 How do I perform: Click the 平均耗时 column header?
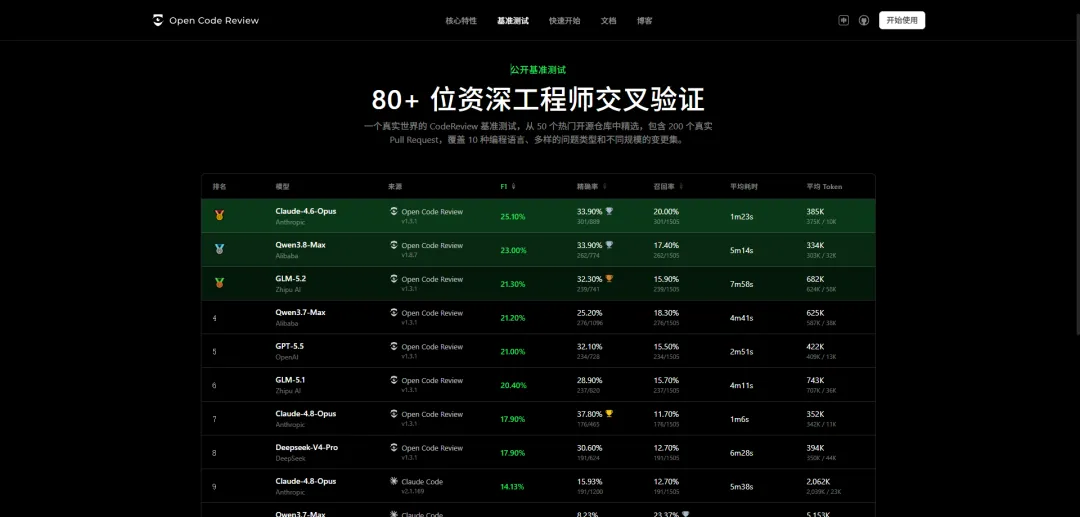744,187
